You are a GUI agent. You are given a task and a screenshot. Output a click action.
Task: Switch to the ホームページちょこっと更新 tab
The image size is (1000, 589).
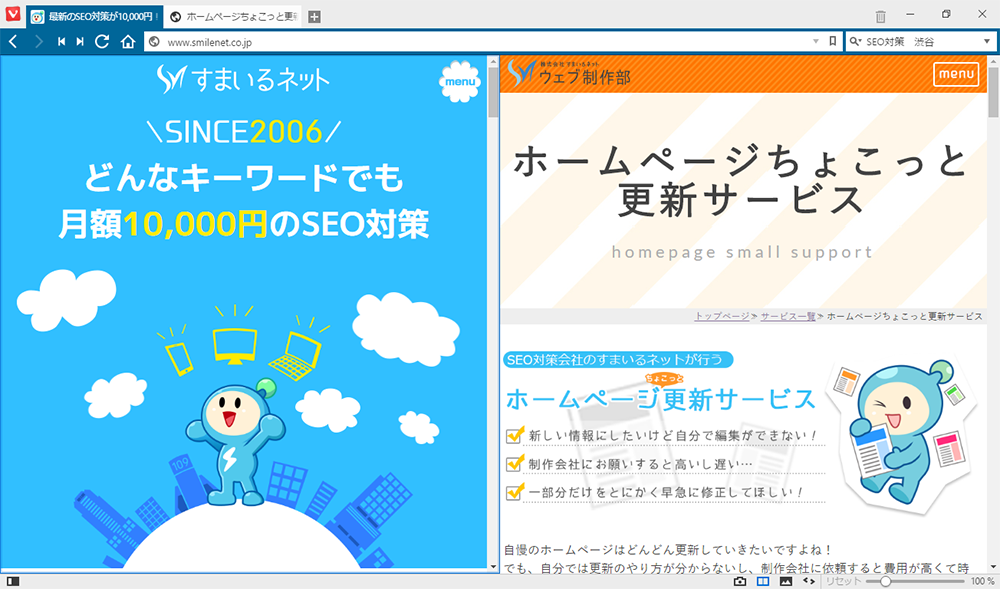[x=233, y=17]
